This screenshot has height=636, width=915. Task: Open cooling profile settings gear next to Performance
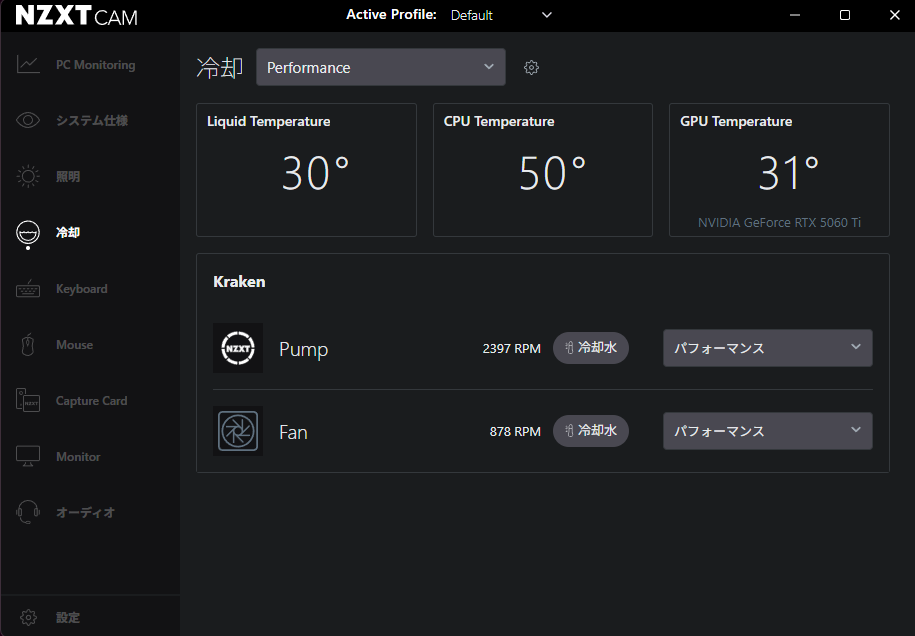click(531, 68)
